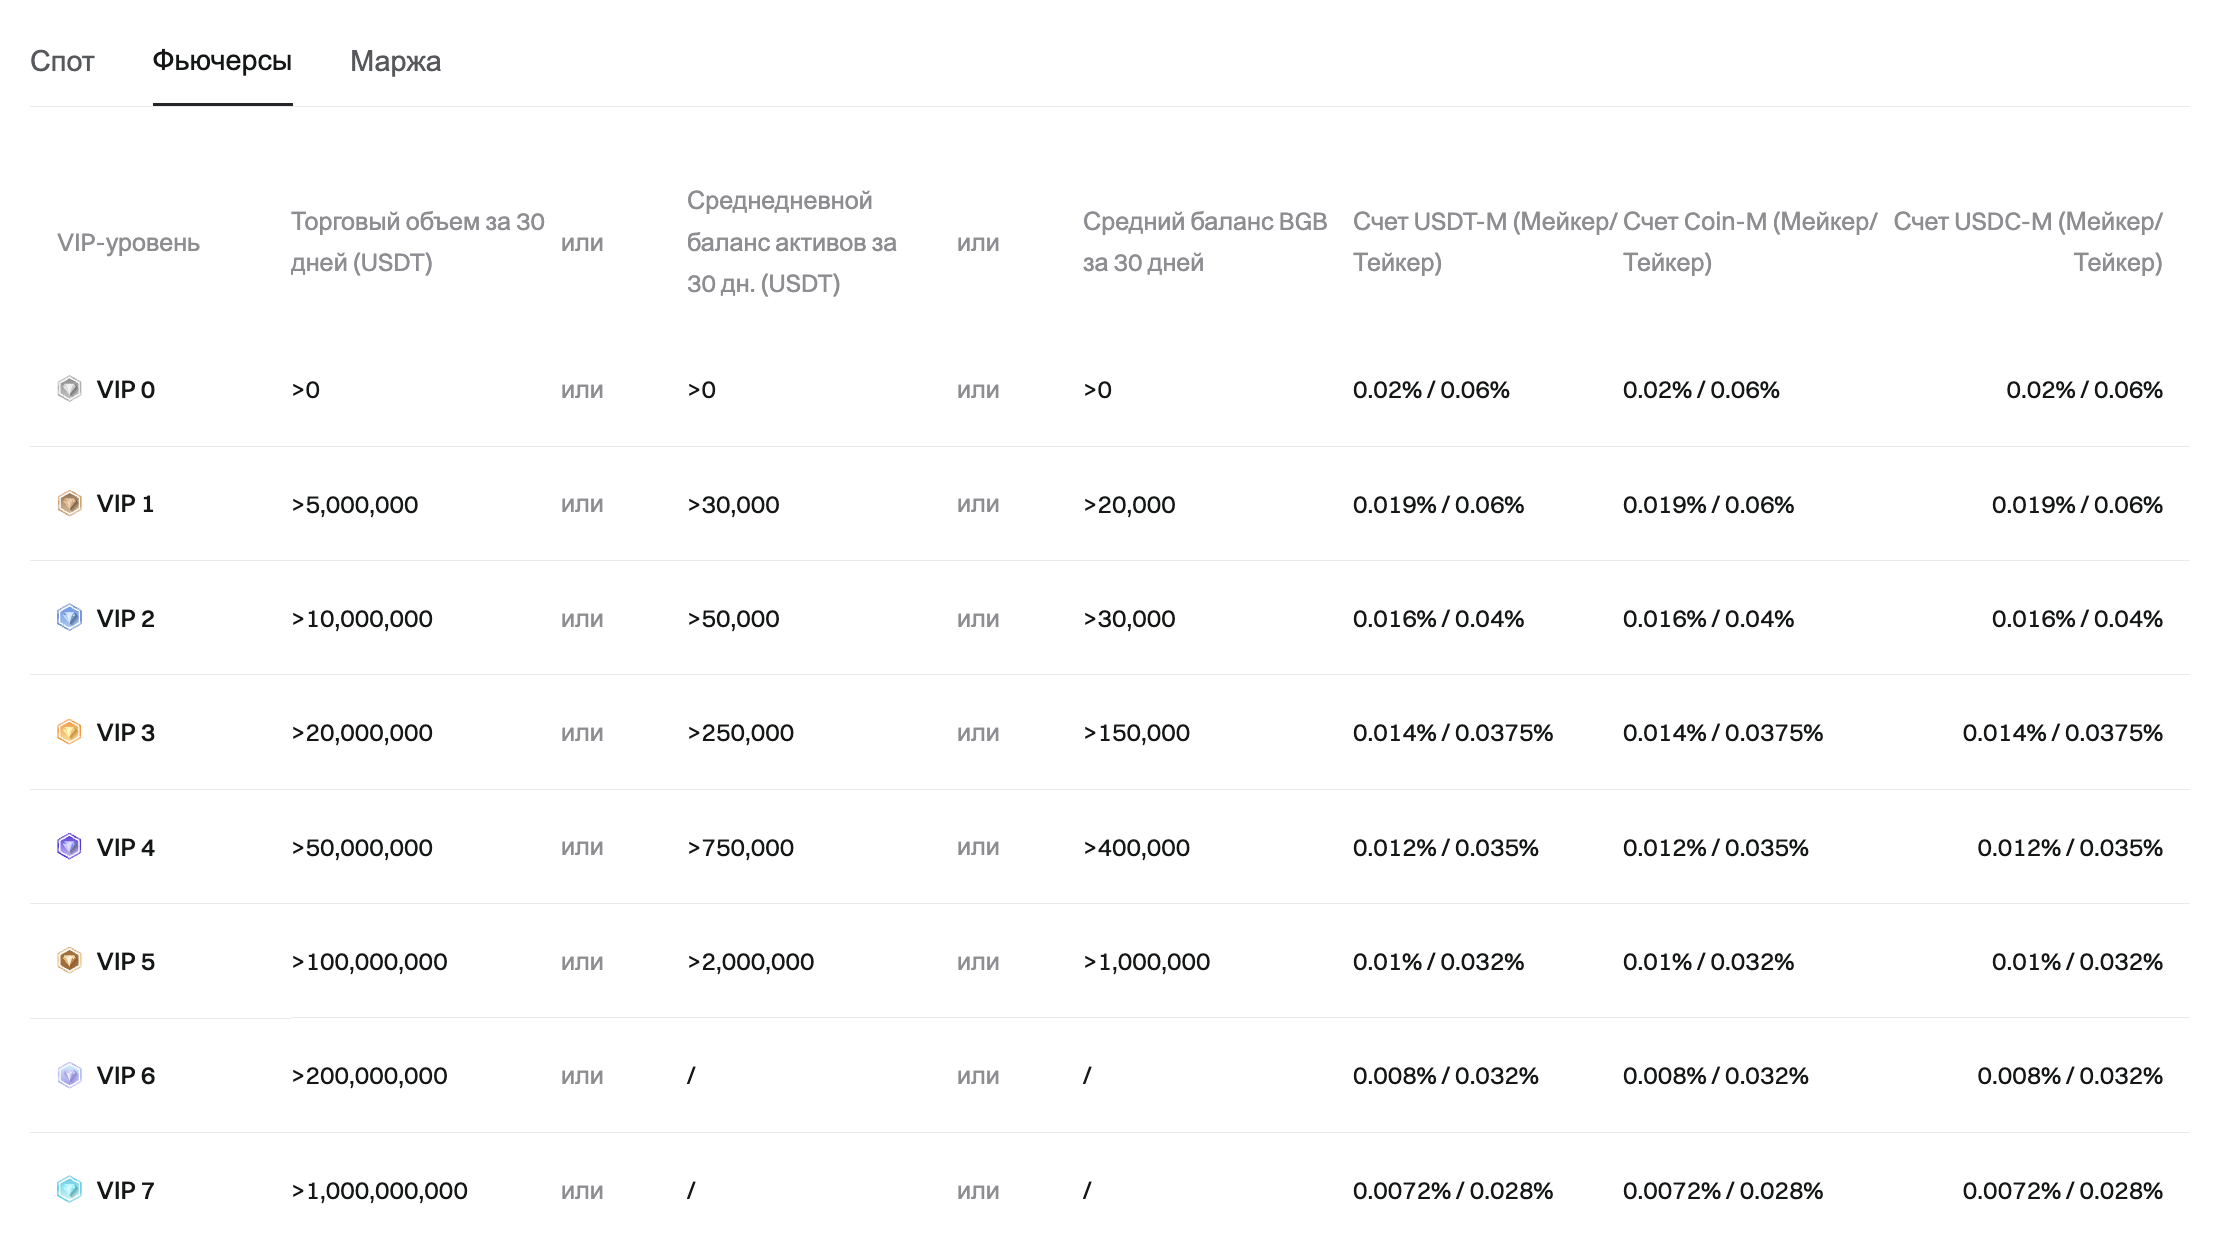Select the VIP 3 level label
This screenshot has height=1236, width=2216.
(126, 733)
